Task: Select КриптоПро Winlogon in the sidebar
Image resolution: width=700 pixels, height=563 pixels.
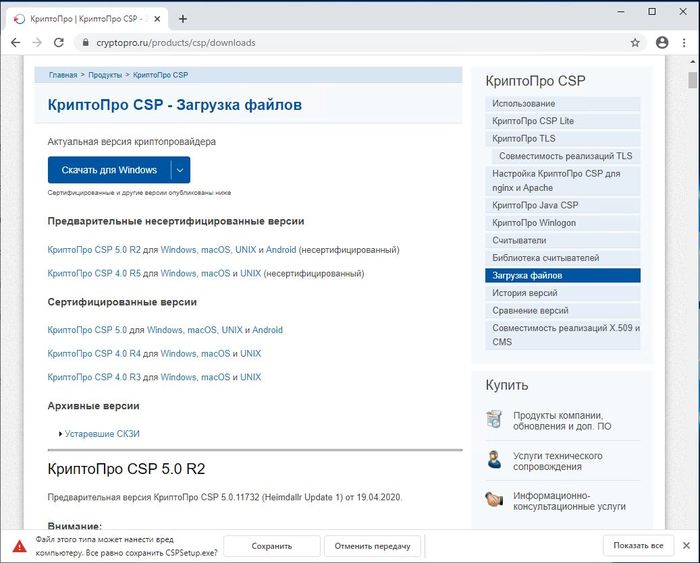Action: 562,223
